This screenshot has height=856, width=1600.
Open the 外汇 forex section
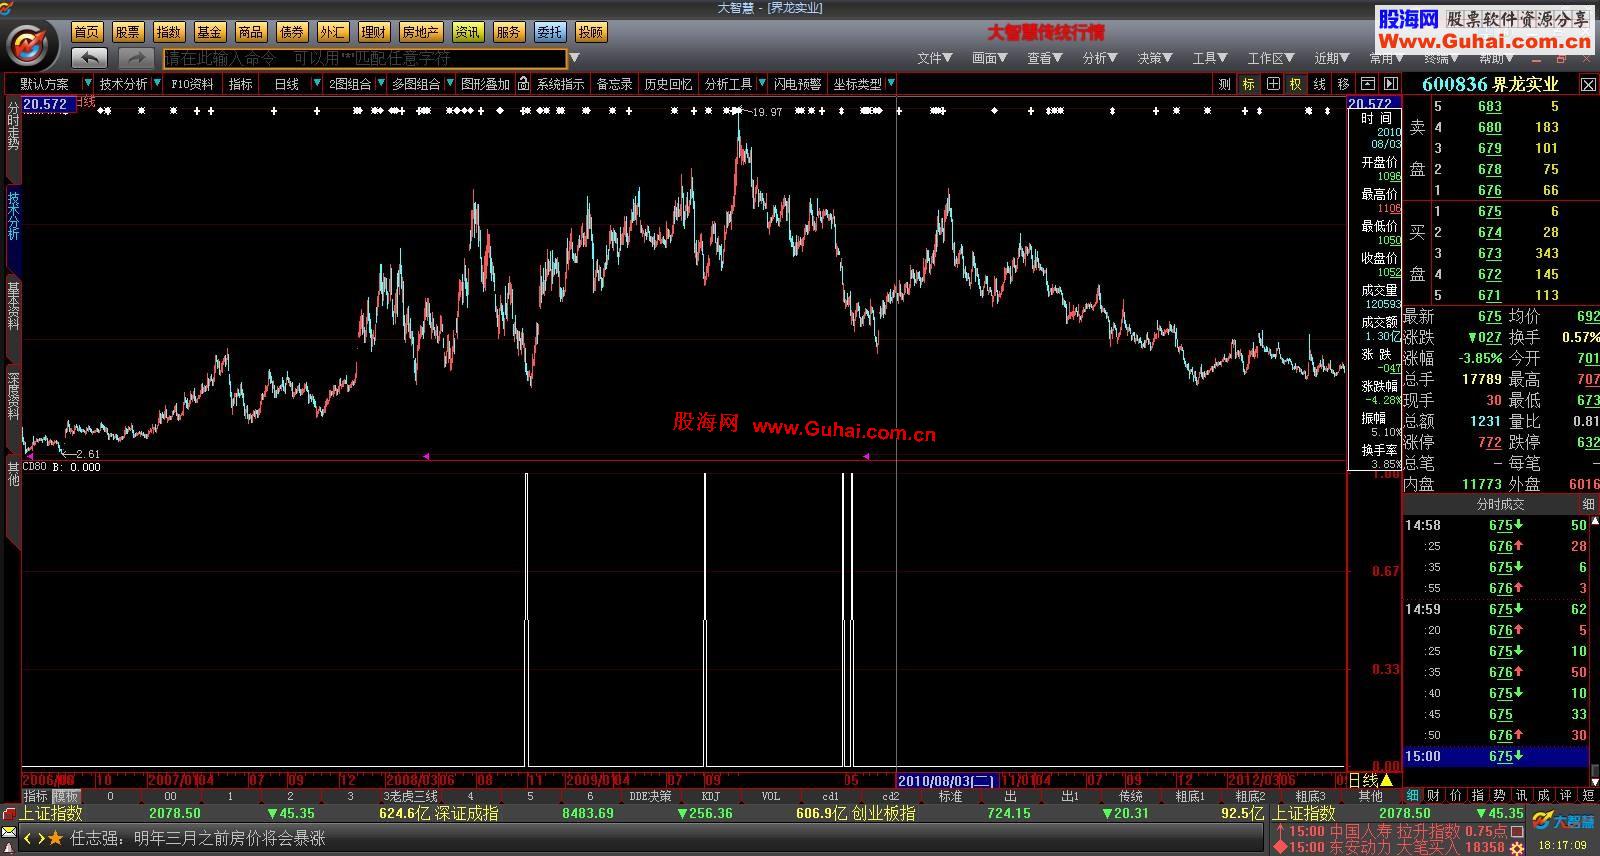pos(333,32)
